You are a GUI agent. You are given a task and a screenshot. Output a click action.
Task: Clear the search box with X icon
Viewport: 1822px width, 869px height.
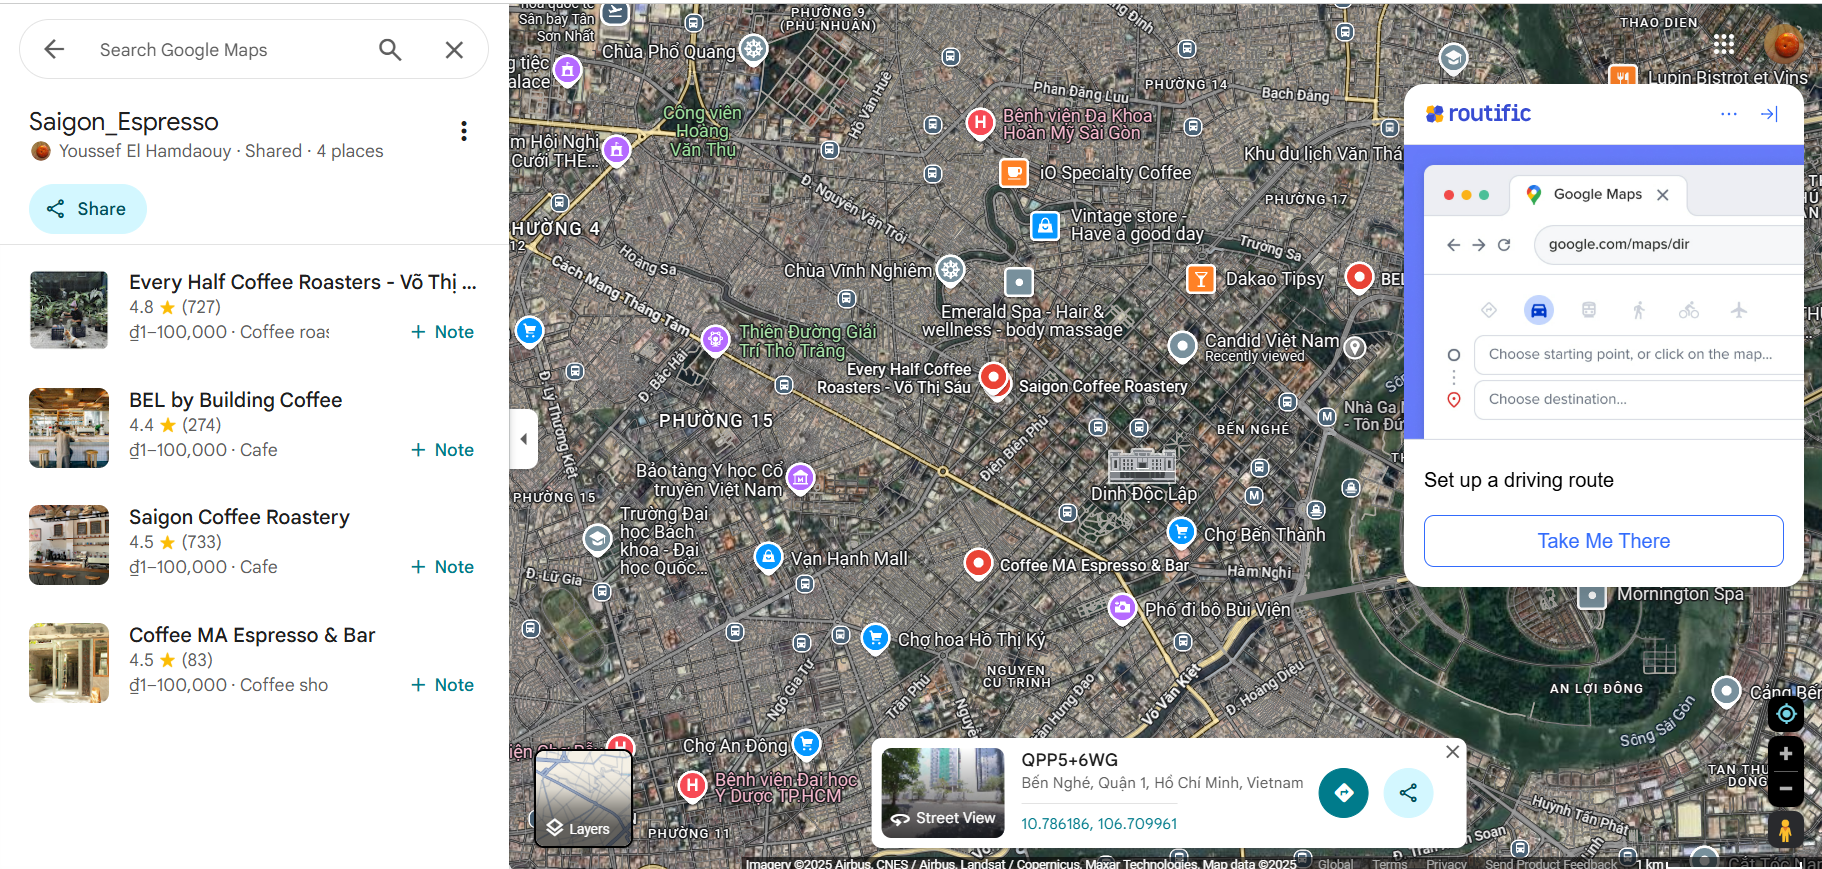[454, 49]
